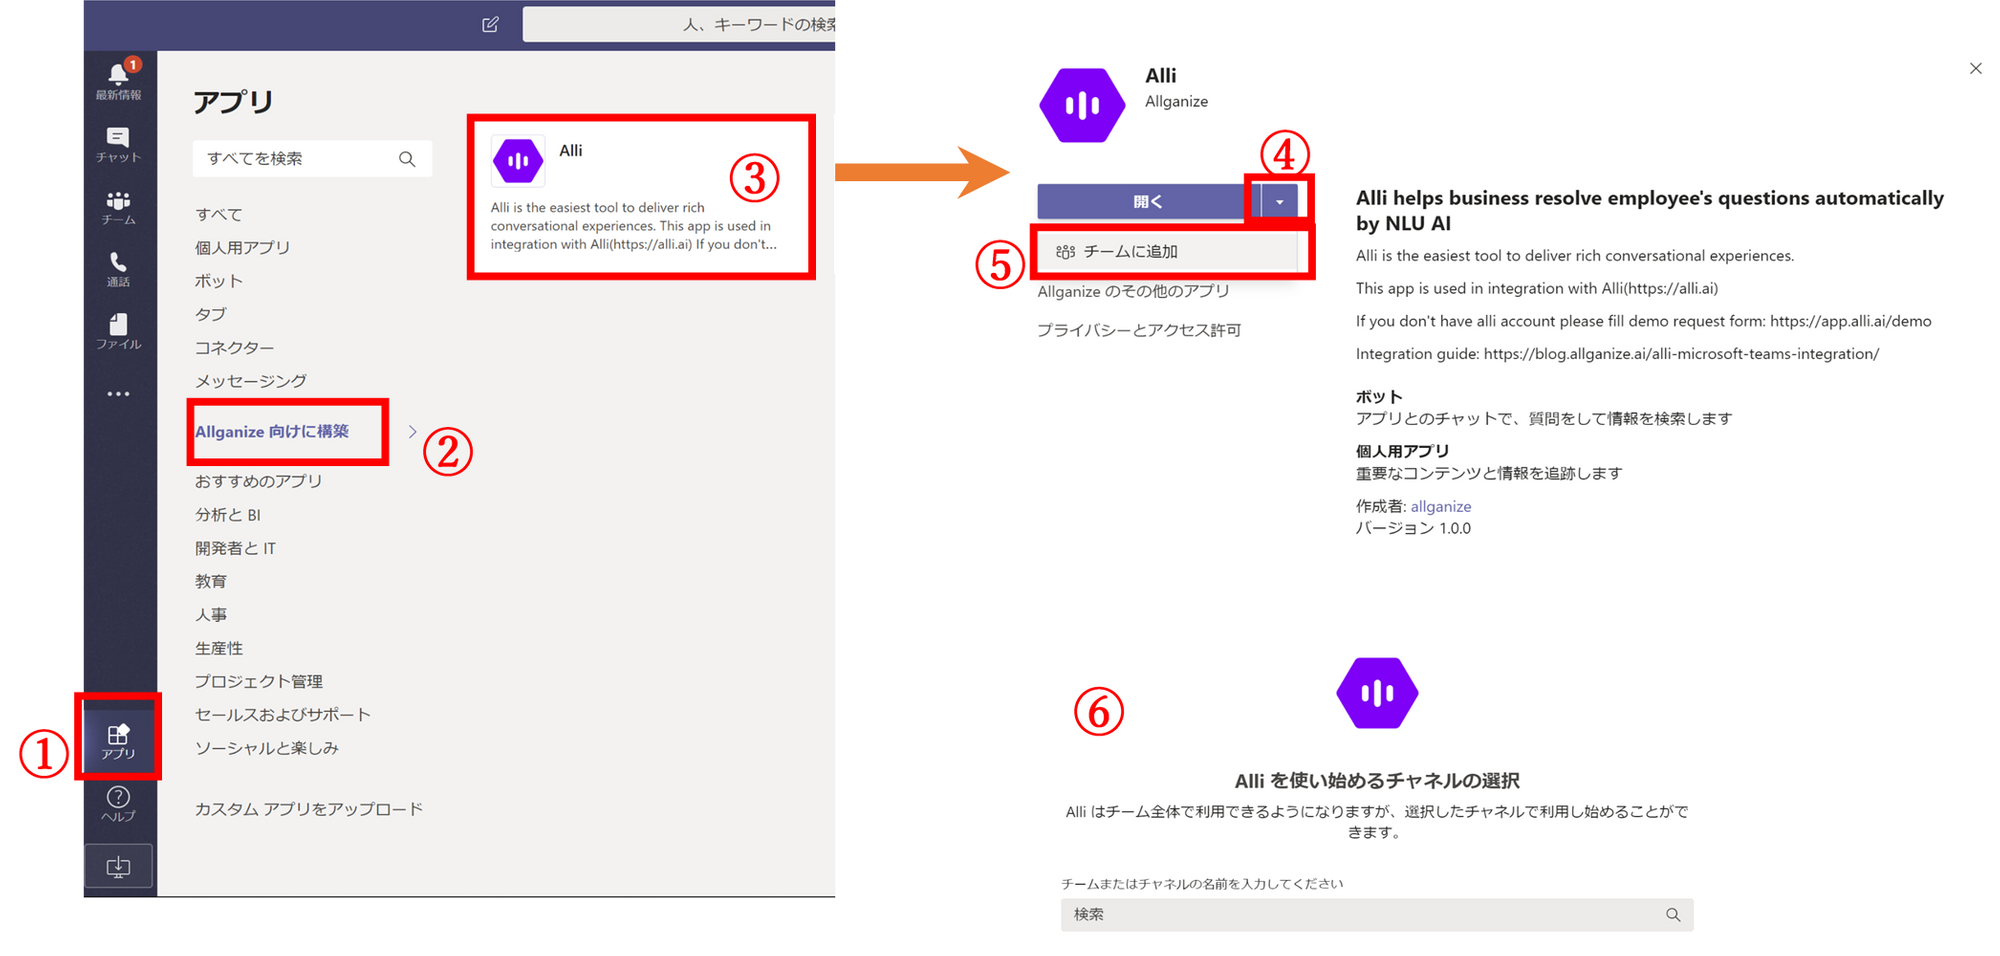Click the Alli logo above channel selection
The height and width of the screenshot is (956, 2000).
[1377, 693]
